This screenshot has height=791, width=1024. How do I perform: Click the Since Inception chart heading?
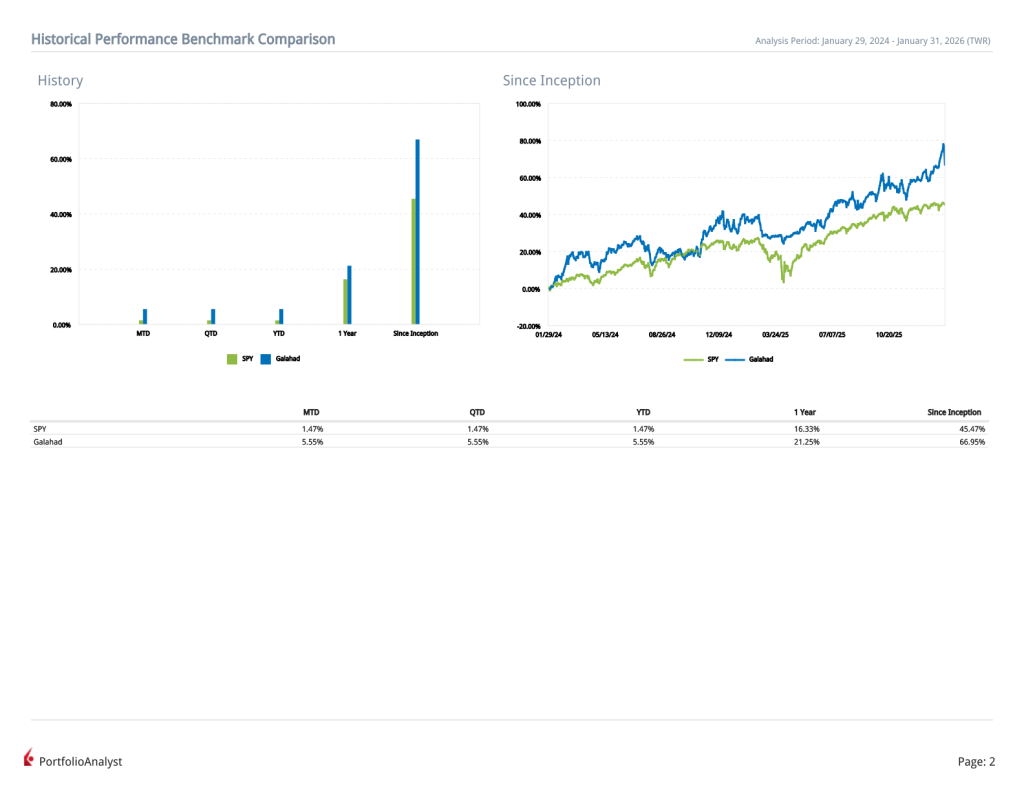[x=551, y=80]
